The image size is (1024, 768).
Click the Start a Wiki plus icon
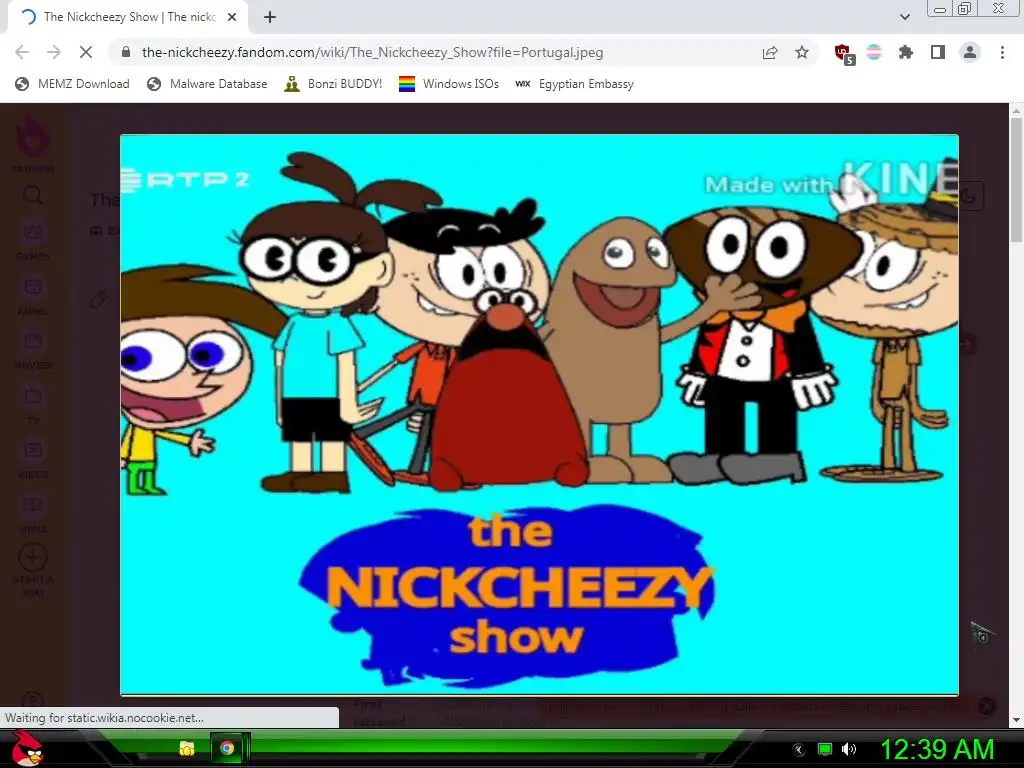click(33, 557)
